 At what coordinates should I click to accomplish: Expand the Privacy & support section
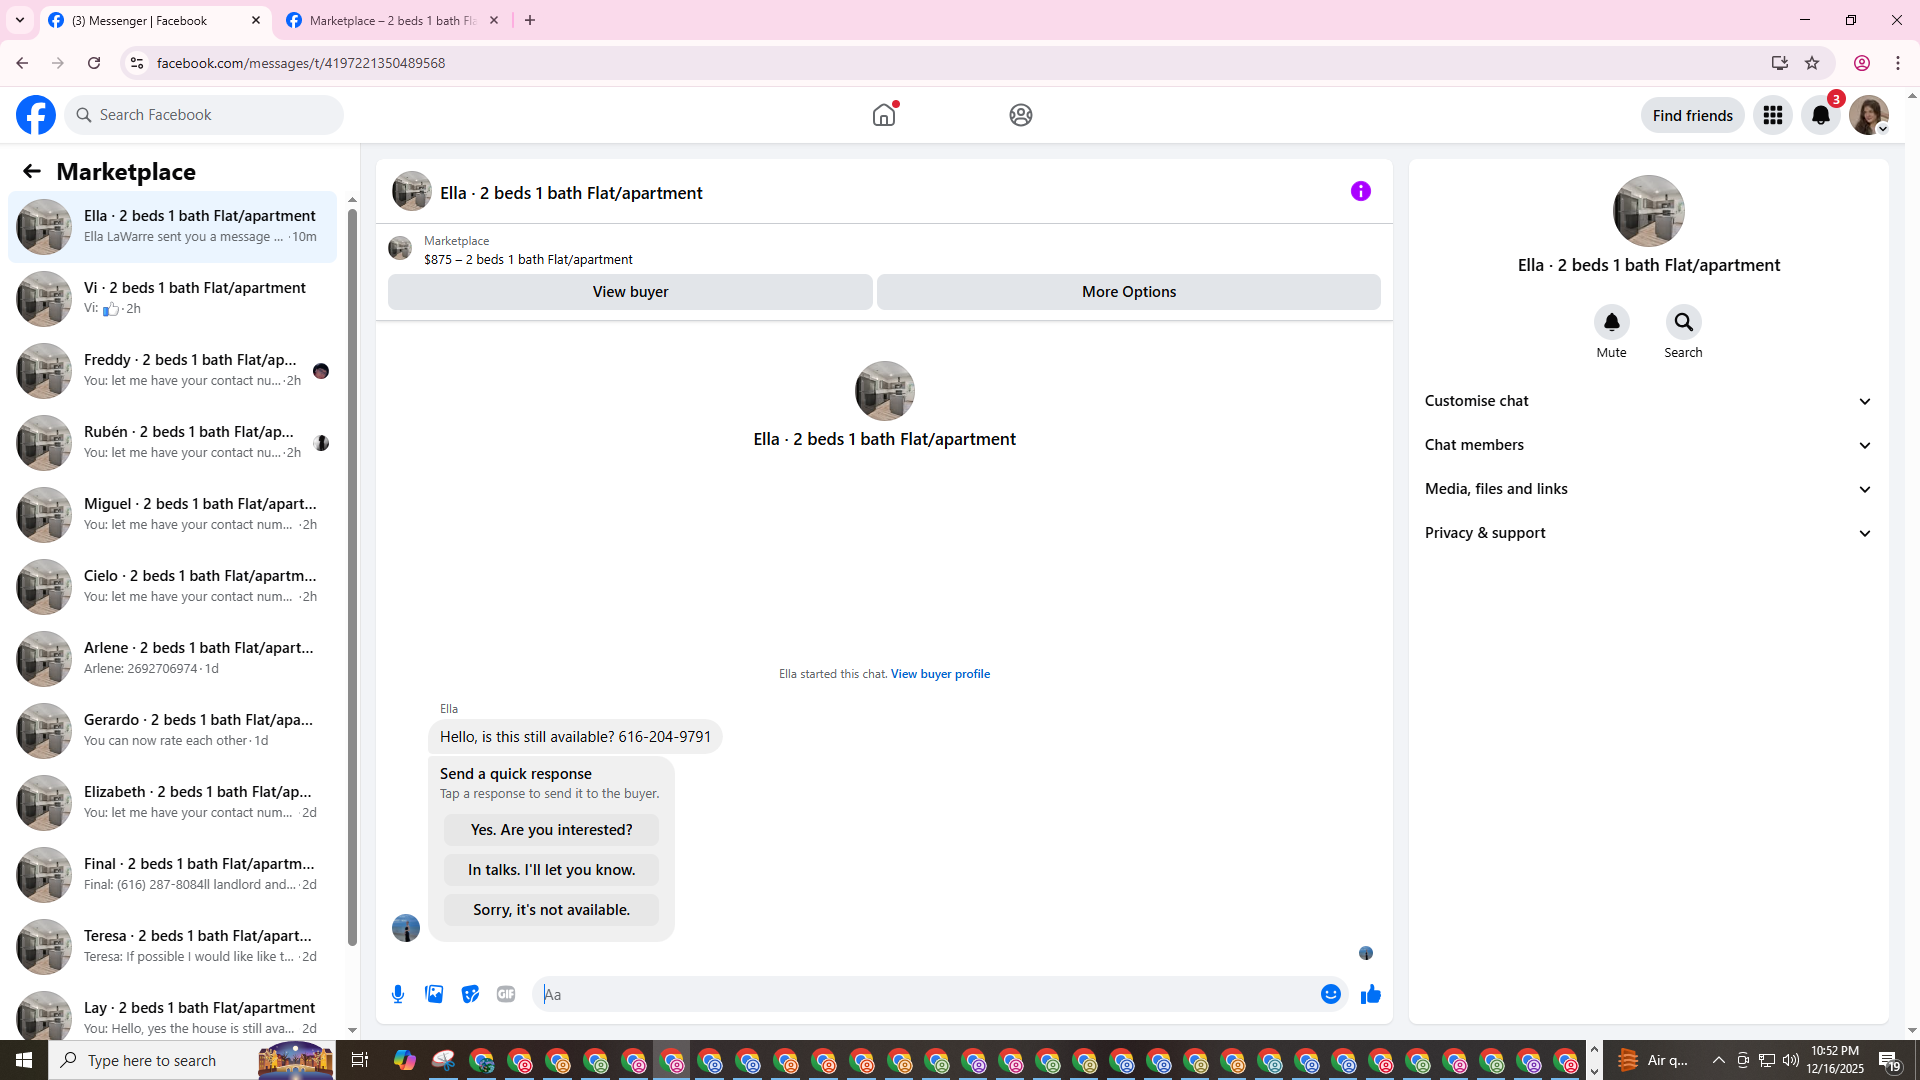coord(1648,533)
